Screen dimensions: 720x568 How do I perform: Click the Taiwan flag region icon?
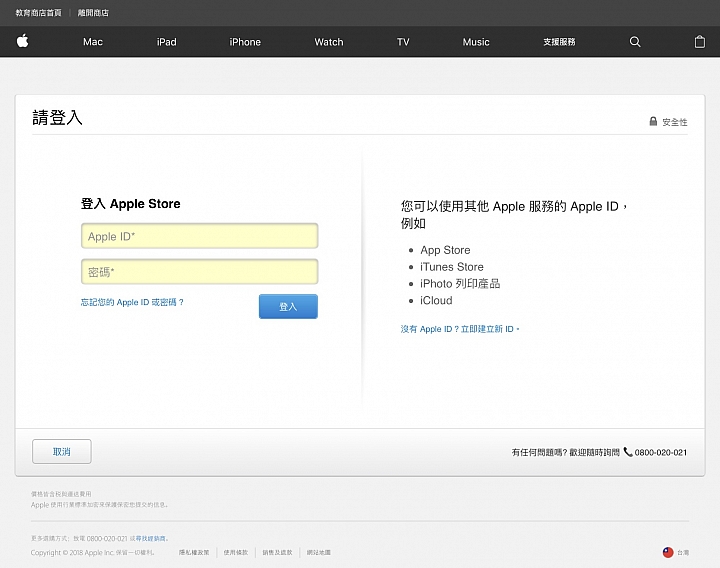click(x=668, y=552)
